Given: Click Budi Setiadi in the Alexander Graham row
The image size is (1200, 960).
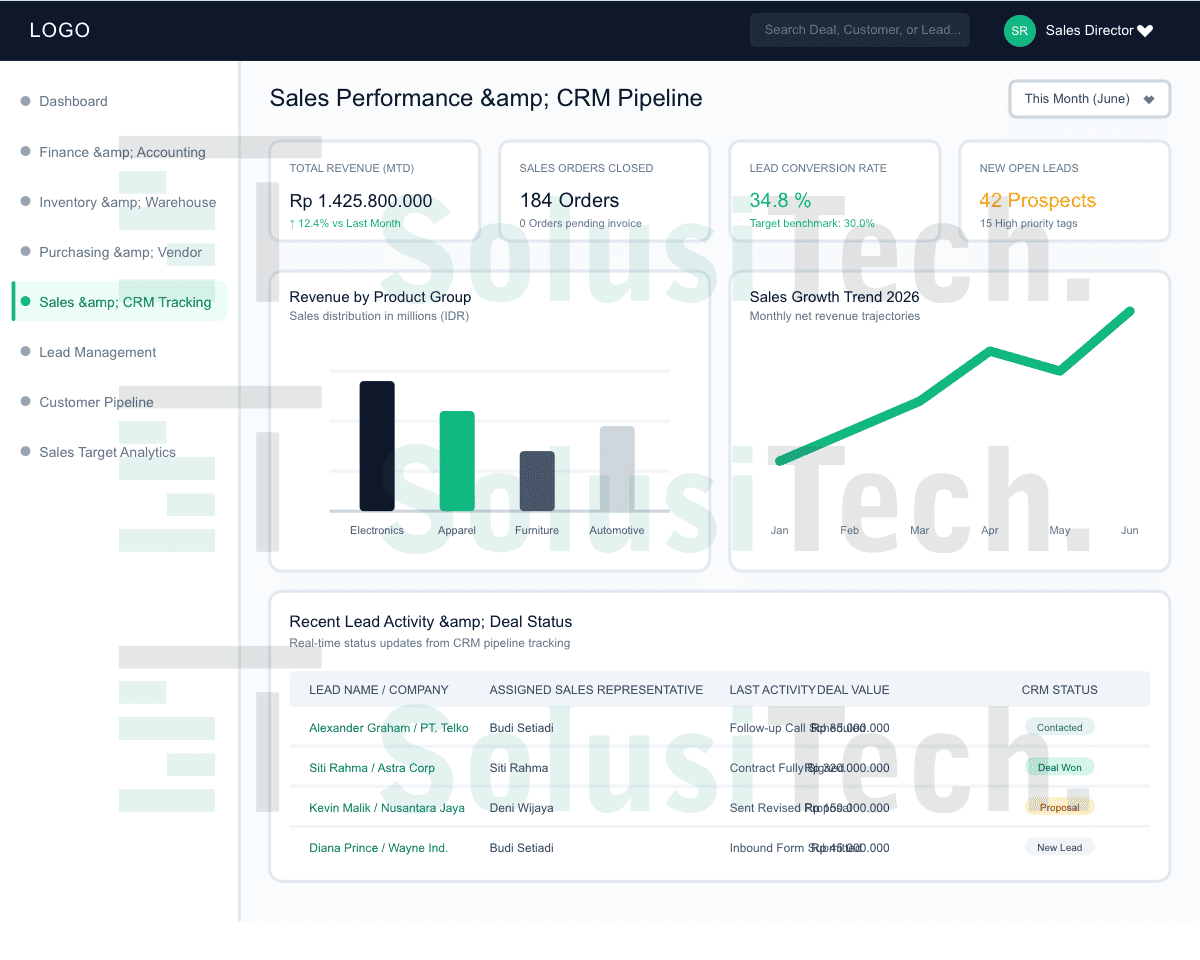Looking at the screenshot, I should click(x=521, y=728).
